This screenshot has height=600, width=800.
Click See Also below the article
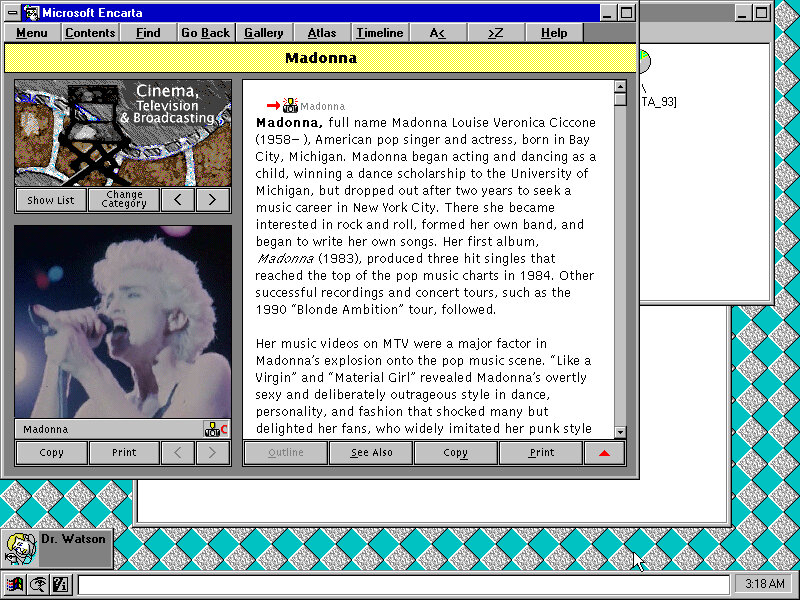click(371, 453)
